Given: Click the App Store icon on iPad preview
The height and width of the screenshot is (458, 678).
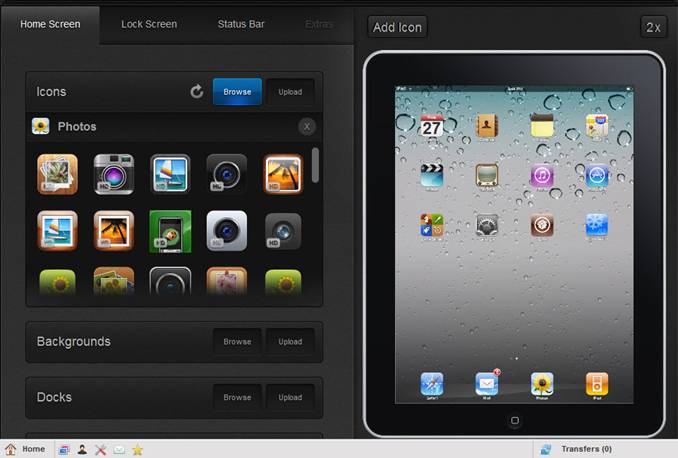Looking at the screenshot, I should pyautogui.click(x=597, y=175).
